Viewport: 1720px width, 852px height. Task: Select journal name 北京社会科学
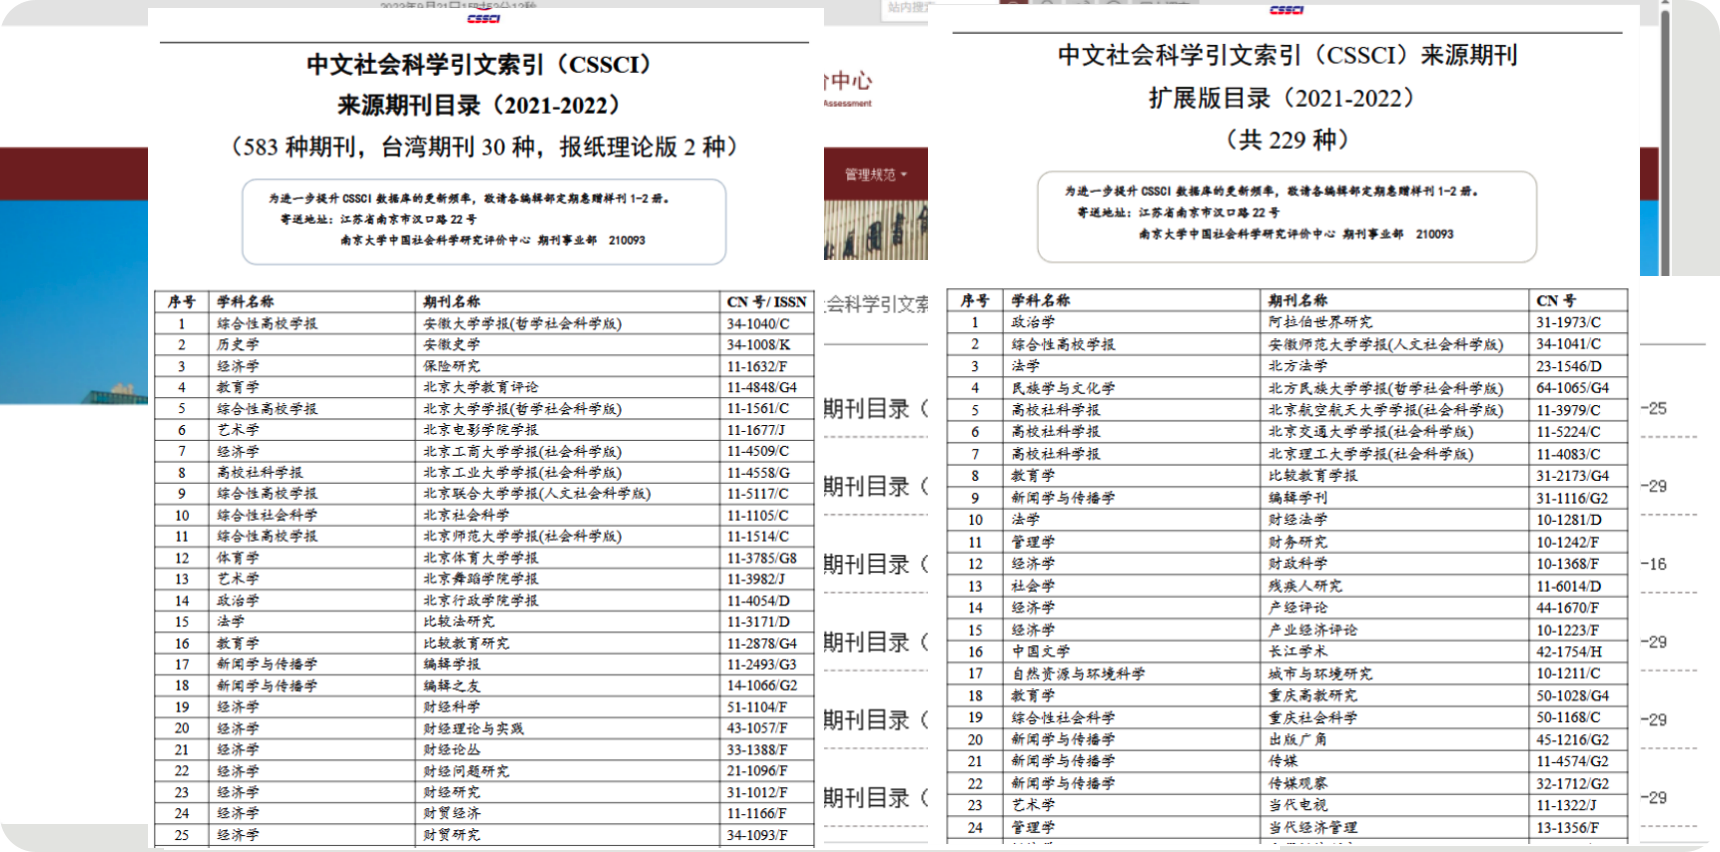pyautogui.click(x=466, y=515)
